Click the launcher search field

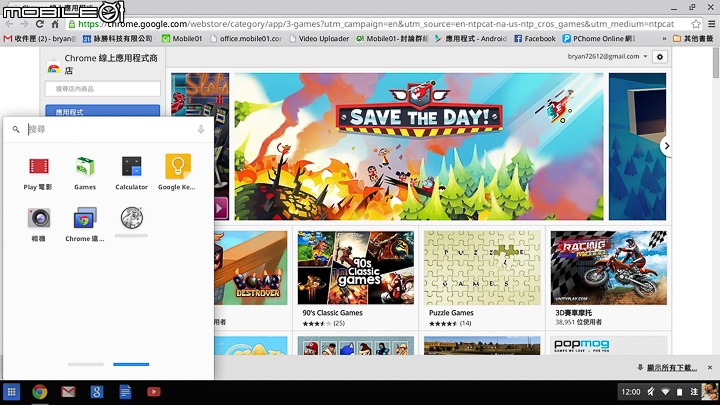coord(110,129)
